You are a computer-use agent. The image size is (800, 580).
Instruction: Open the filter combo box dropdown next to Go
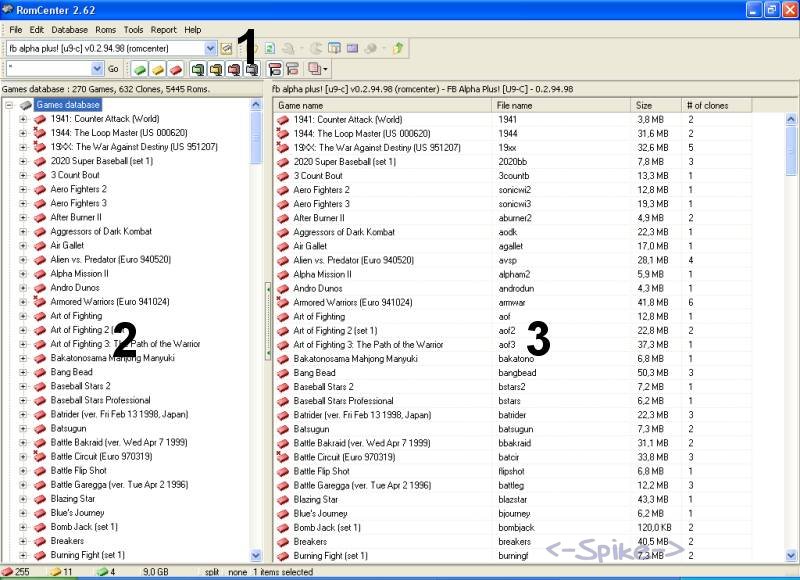(97, 68)
